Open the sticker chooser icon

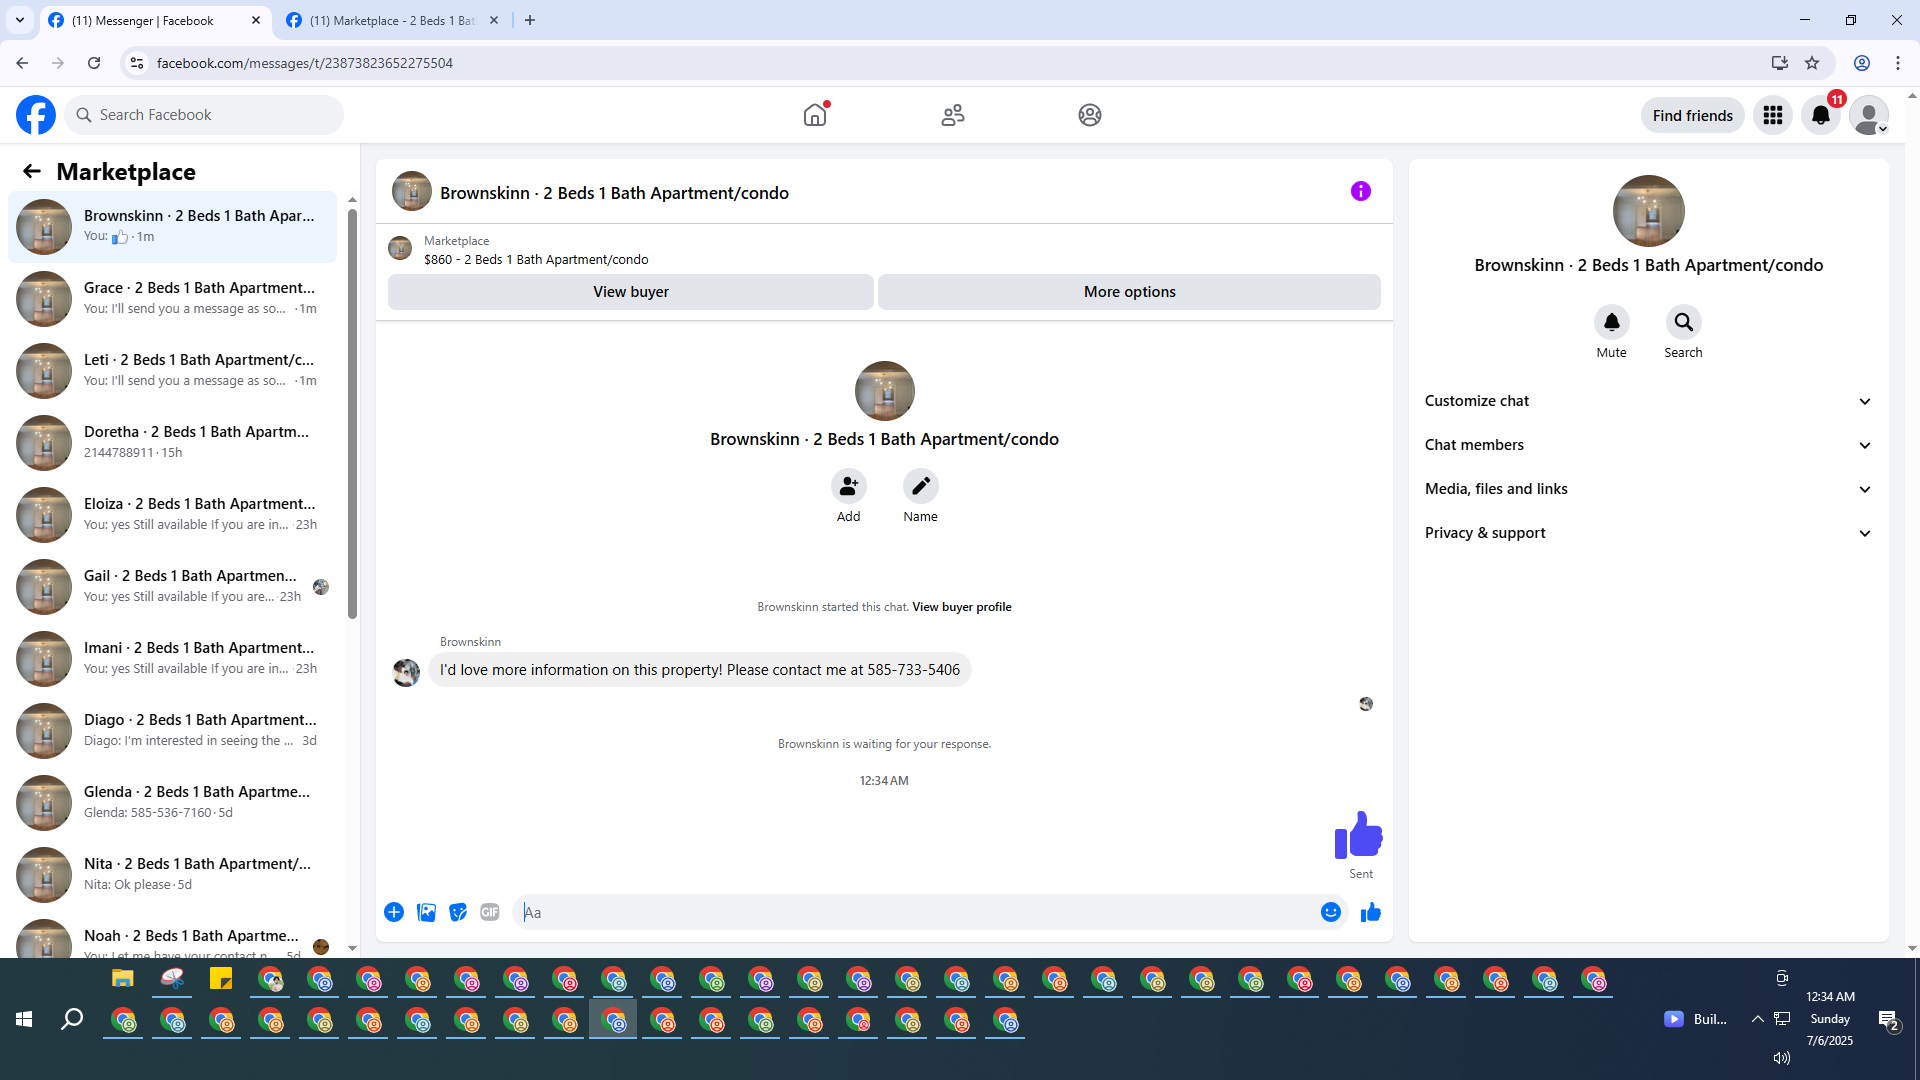[x=458, y=912]
